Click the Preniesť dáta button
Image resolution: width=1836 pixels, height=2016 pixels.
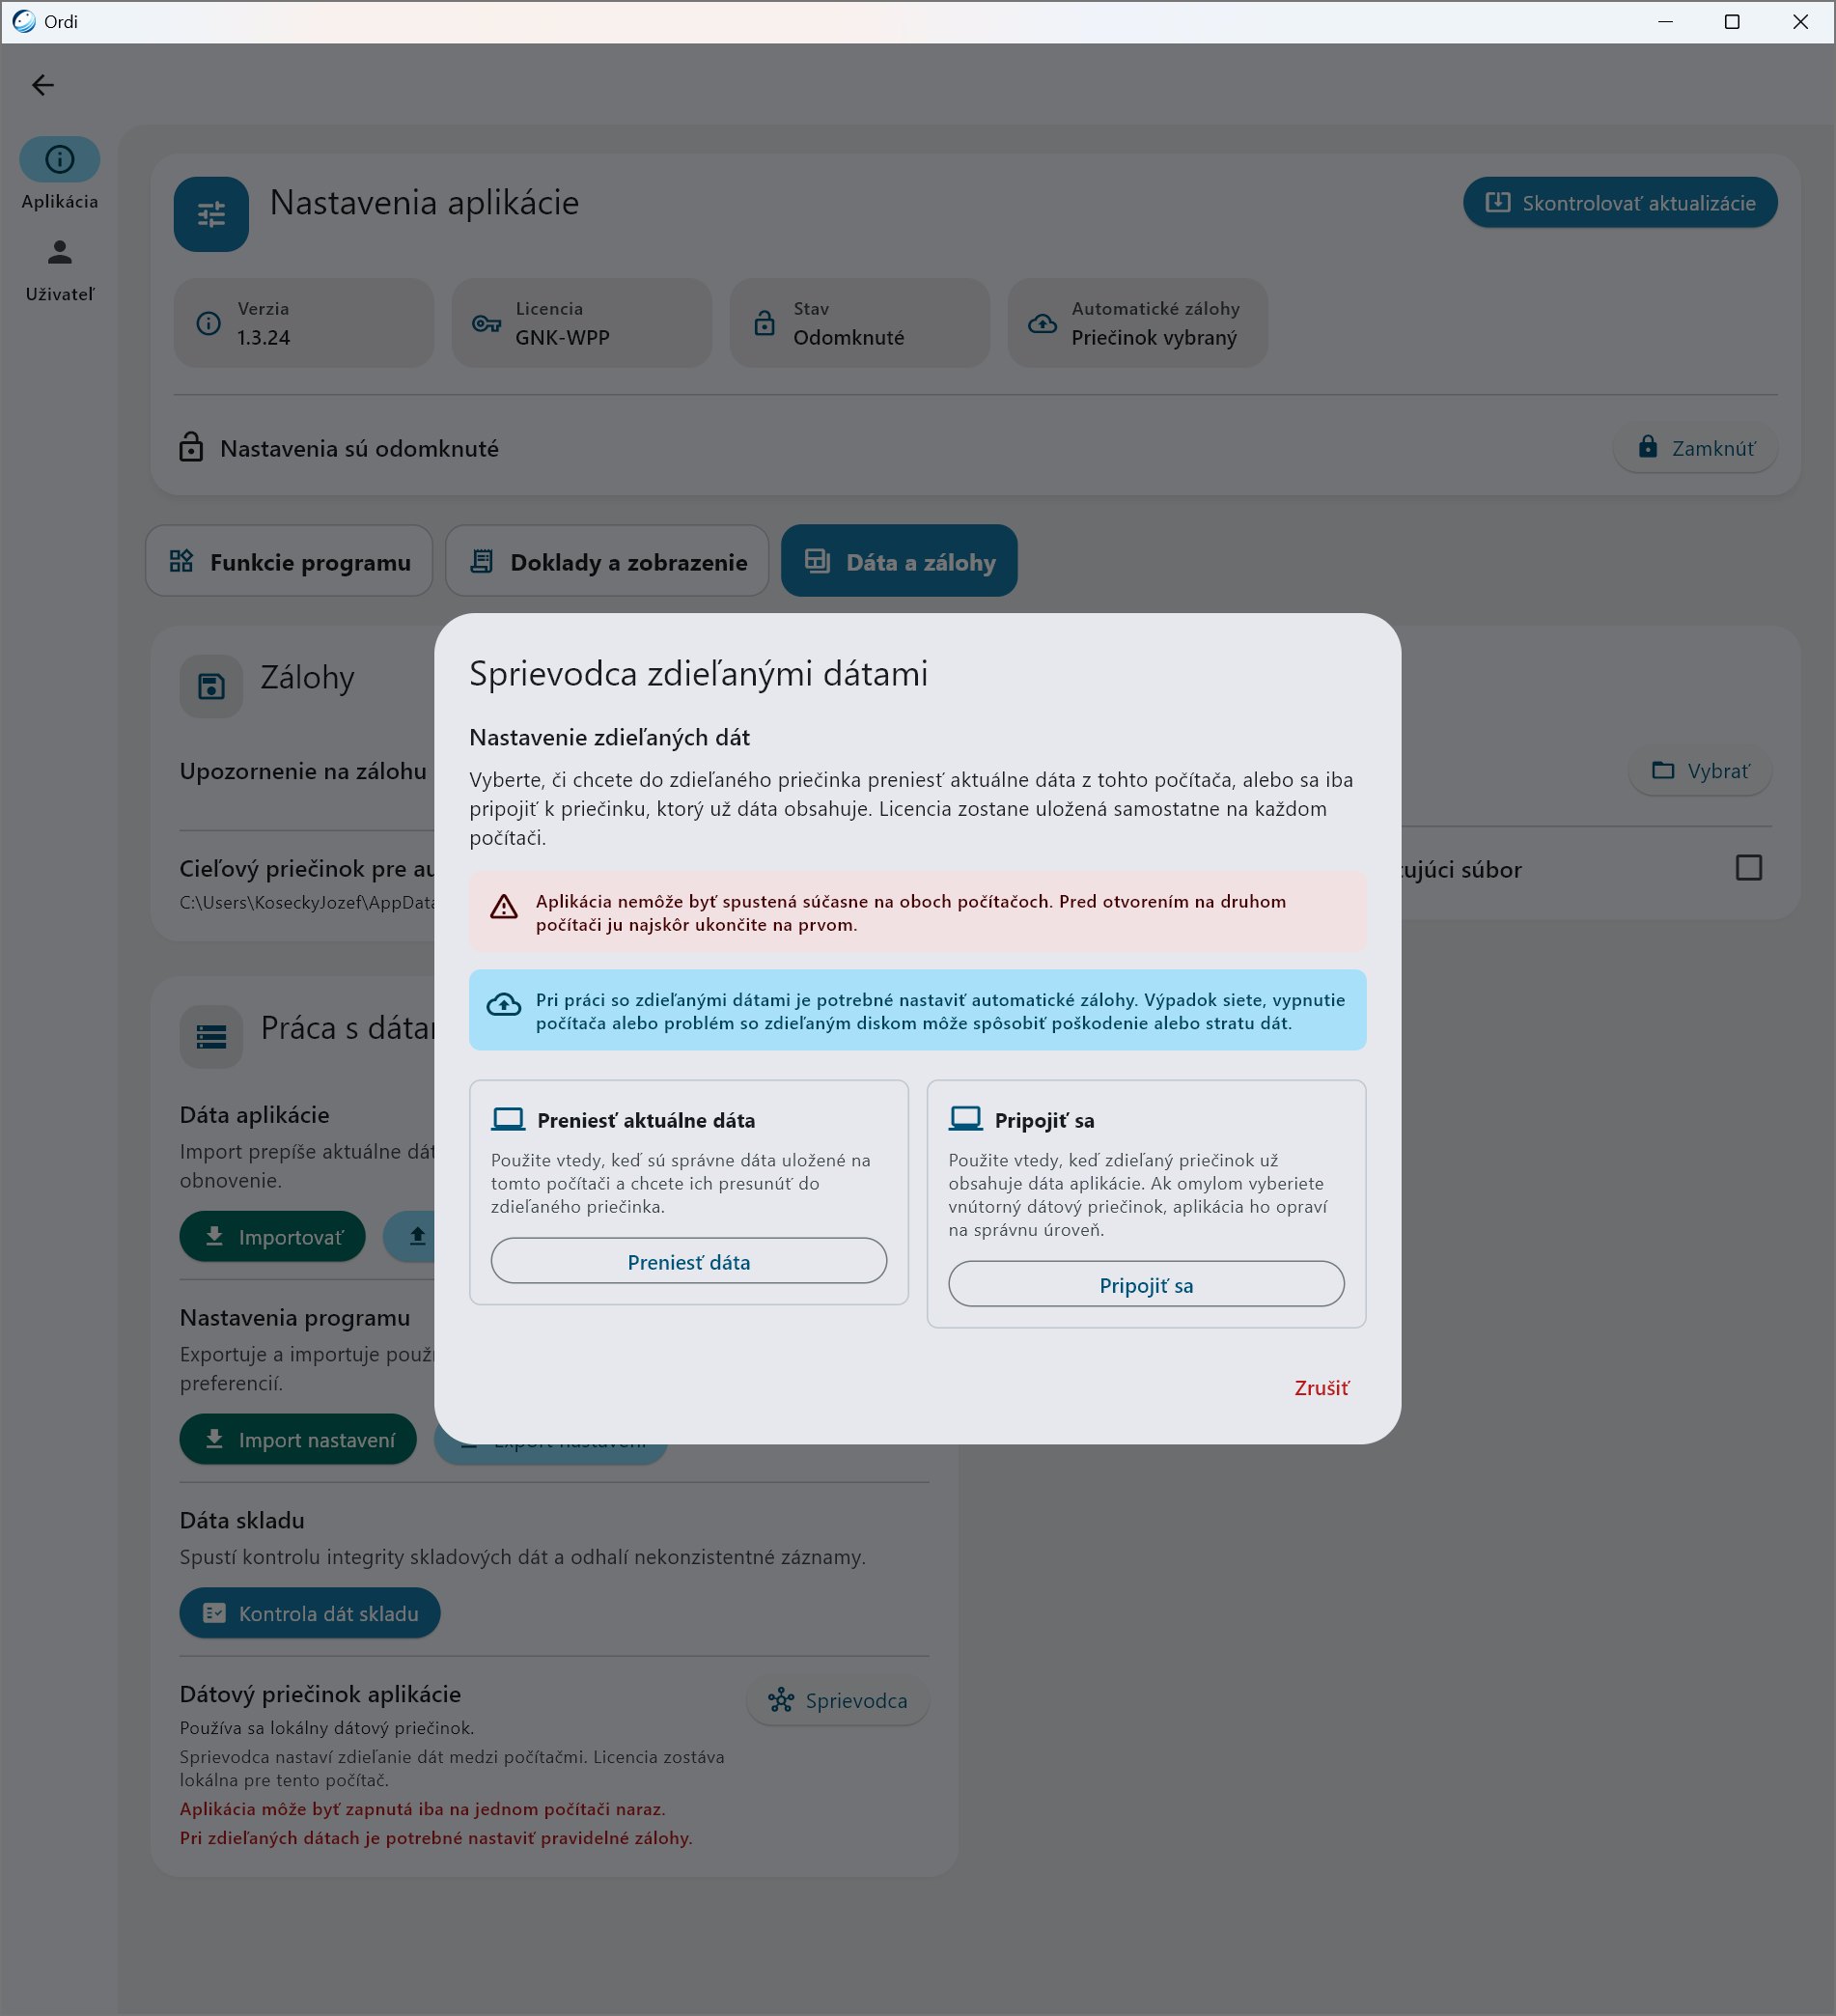[x=688, y=1261]
